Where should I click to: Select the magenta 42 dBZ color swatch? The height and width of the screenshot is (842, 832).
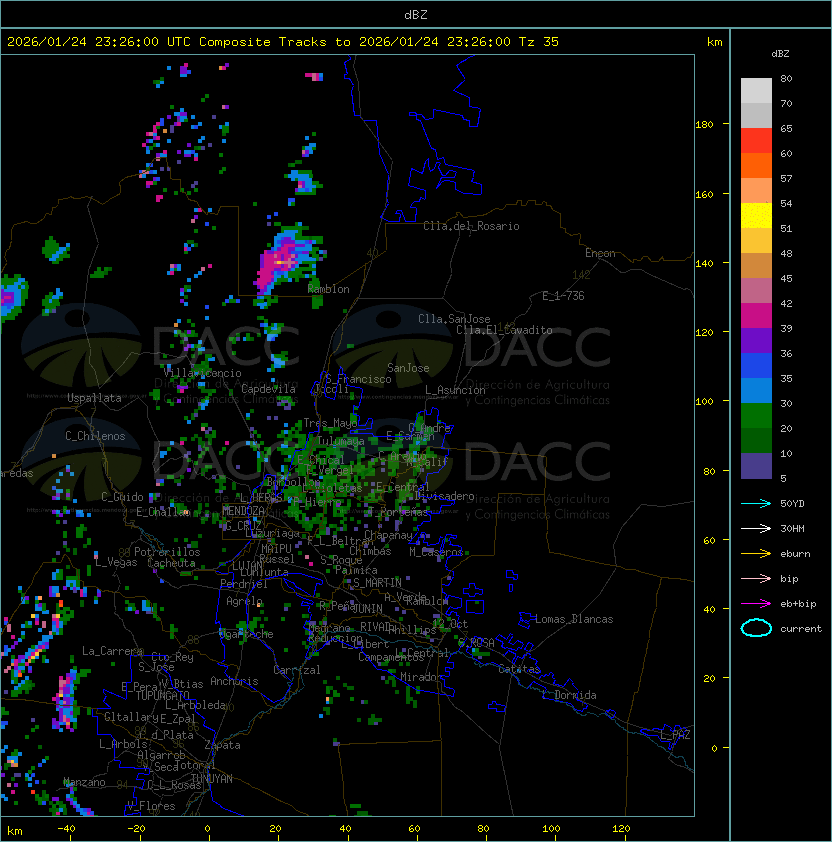point(756,316)
